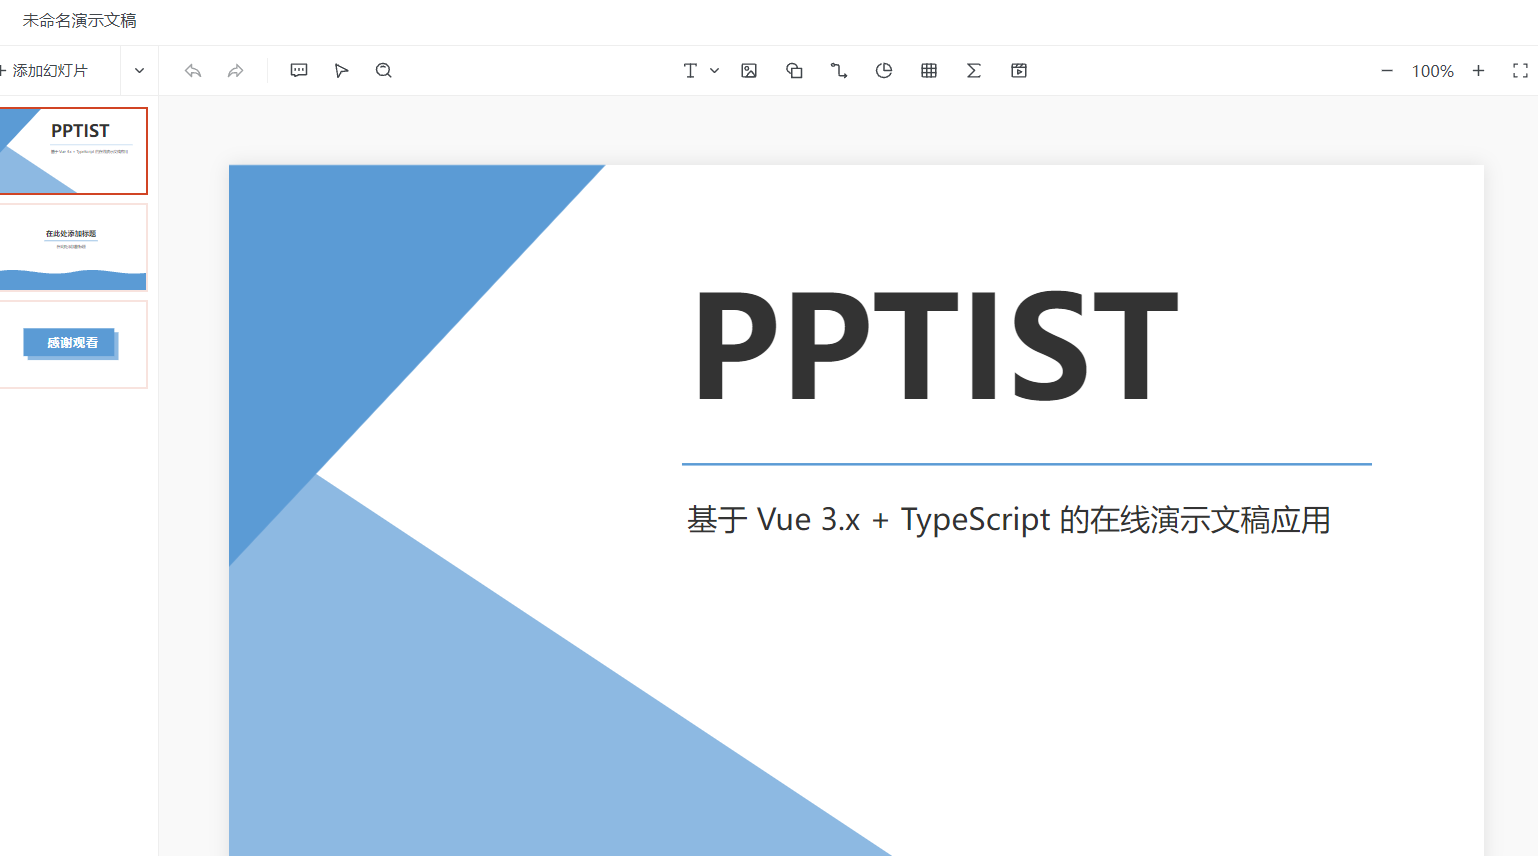Select the media insert icon

(1018, 70)
